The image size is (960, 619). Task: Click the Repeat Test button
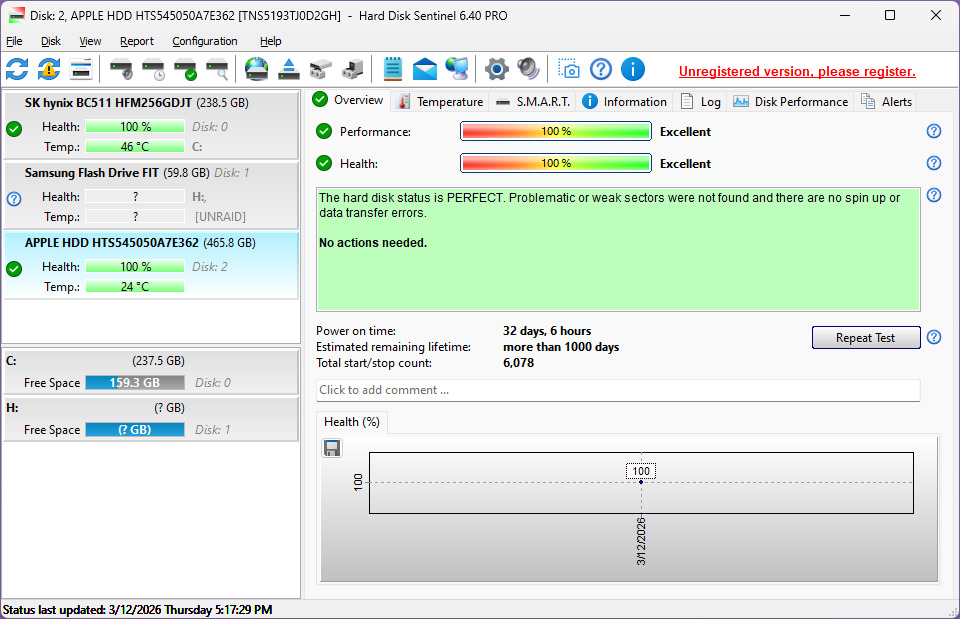(866, 337)
